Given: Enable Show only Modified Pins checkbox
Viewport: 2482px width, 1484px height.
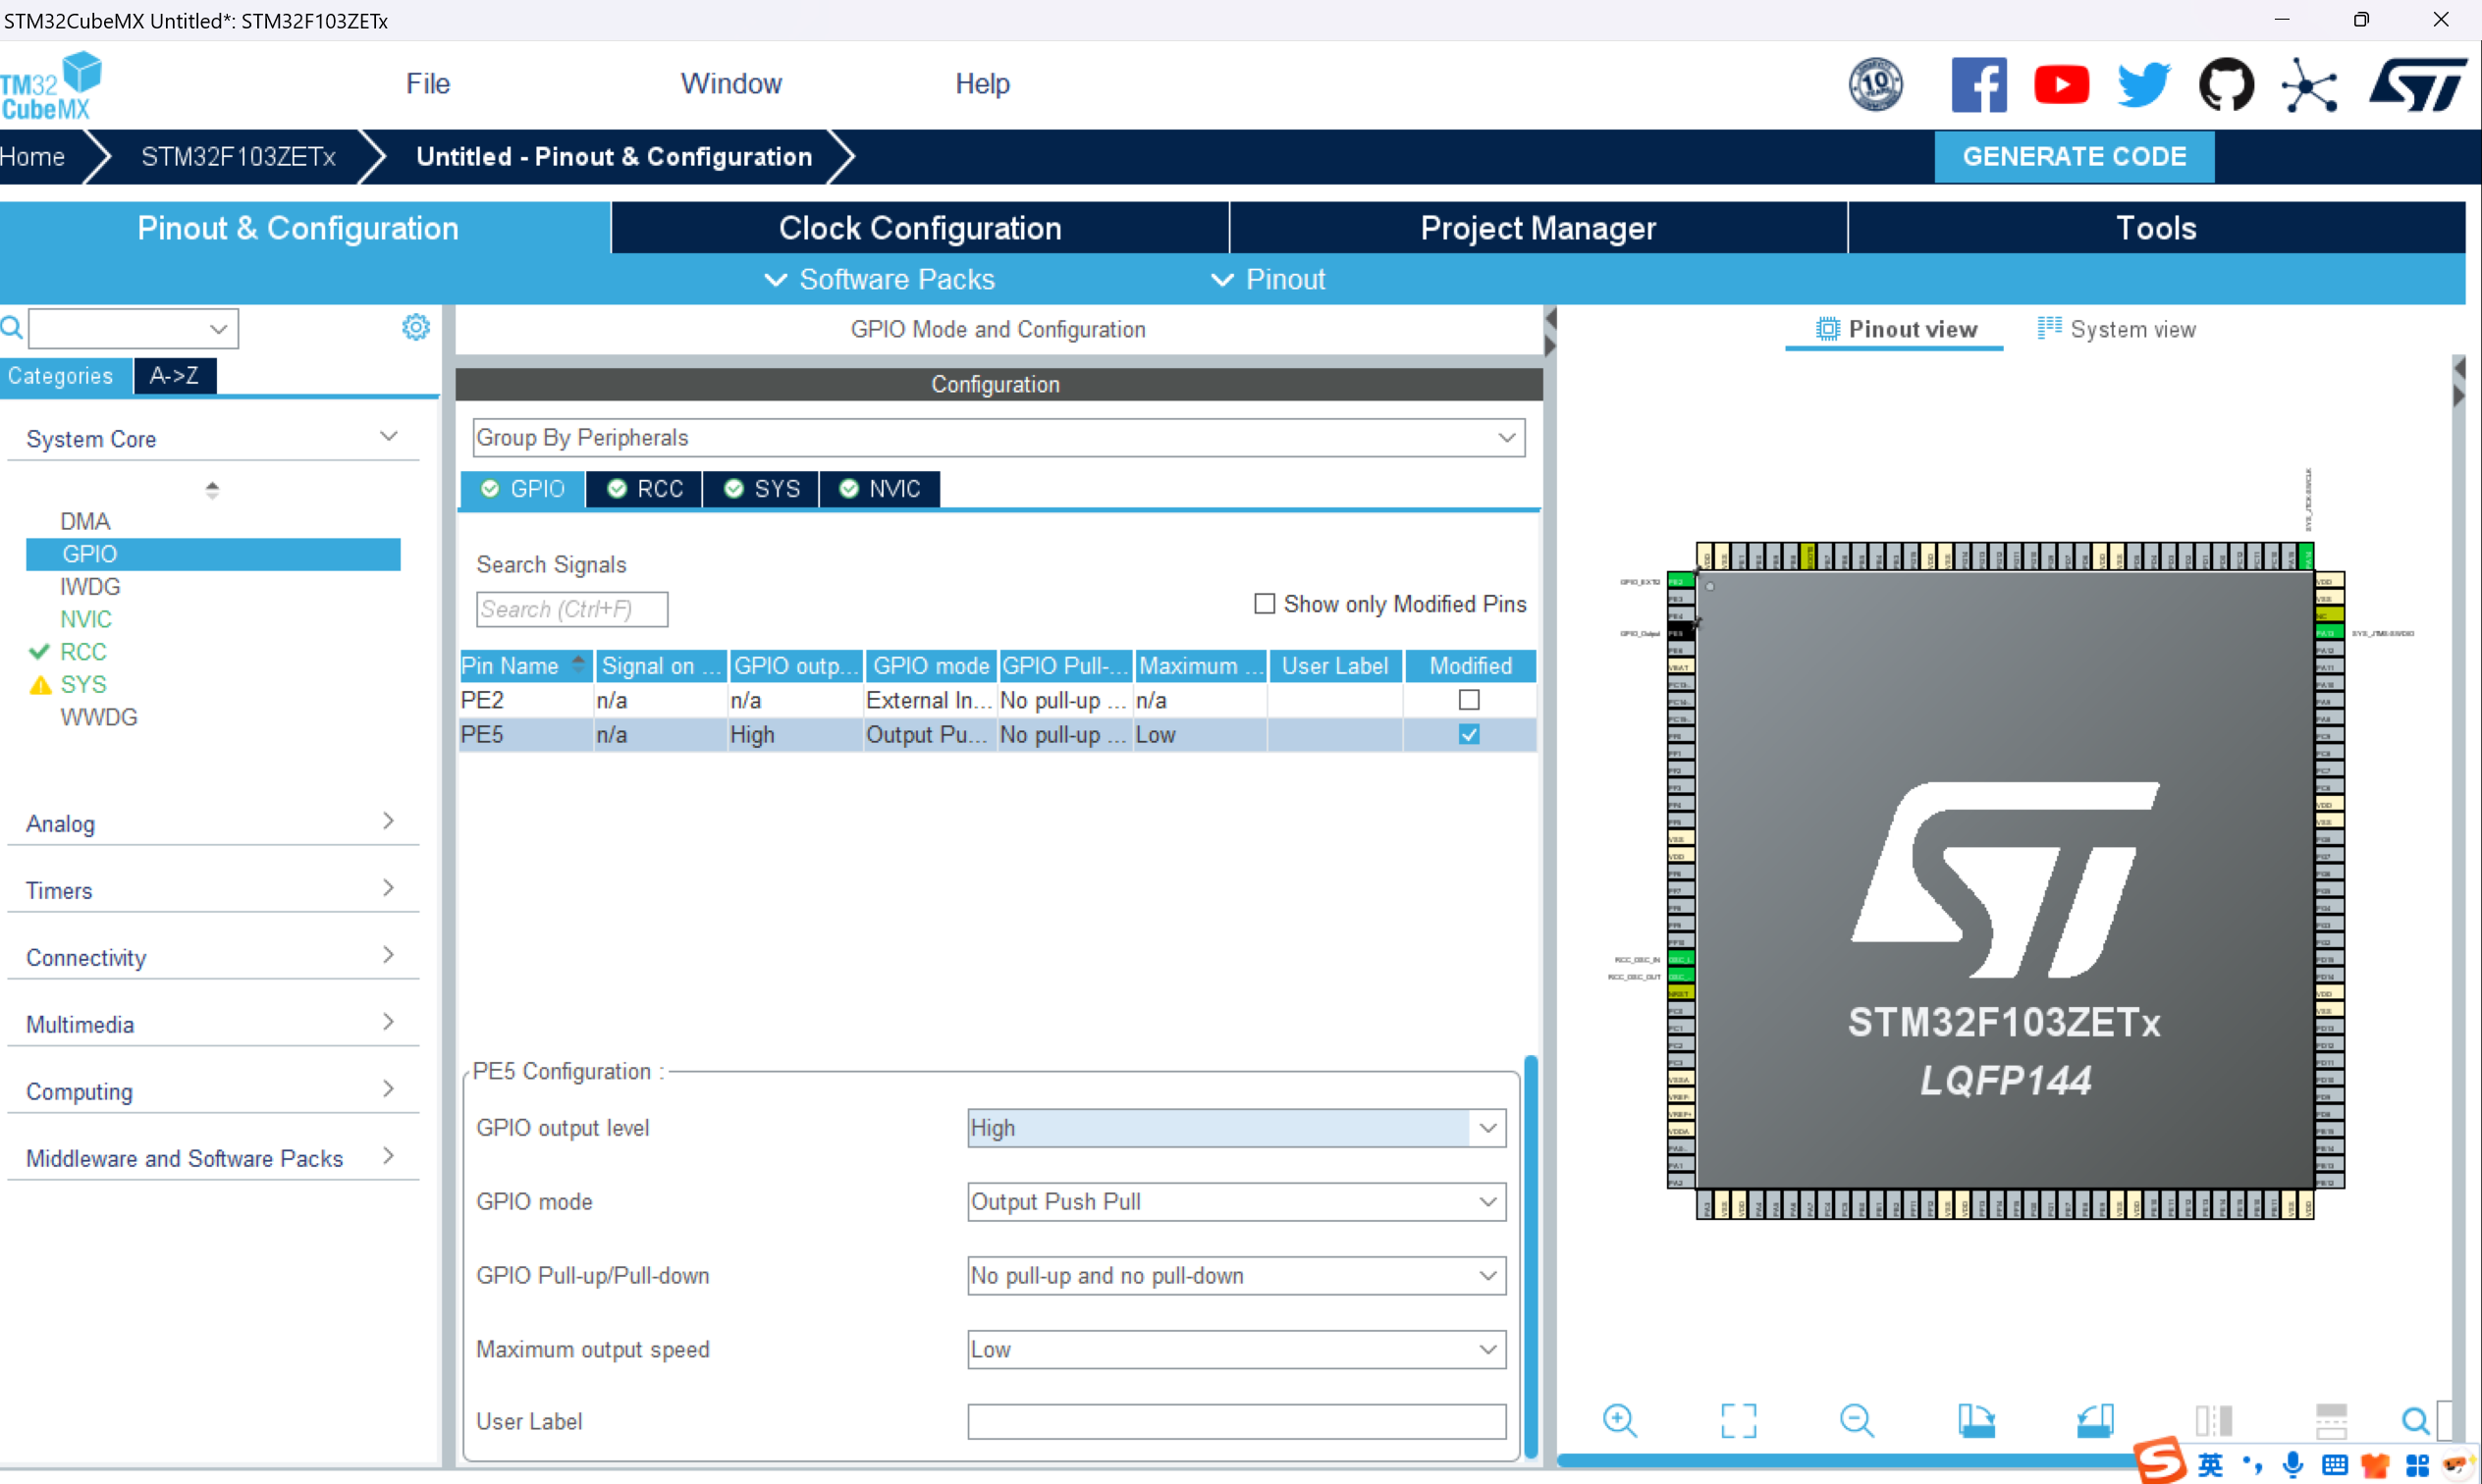Looking at the screenshot, I should [1265, 604].
